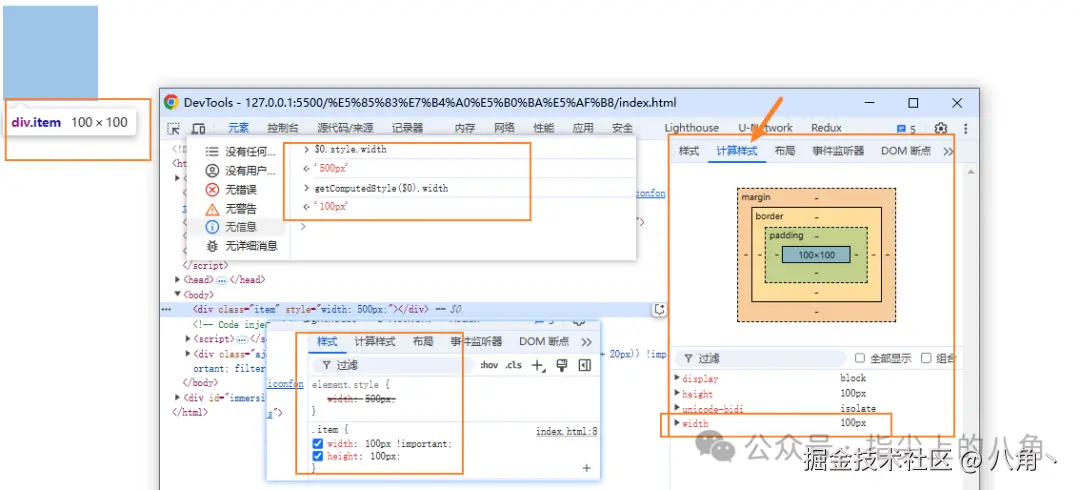Enable the 组合 checkbox
Screen dimensions: 1080x490
(x=926, y=358)
